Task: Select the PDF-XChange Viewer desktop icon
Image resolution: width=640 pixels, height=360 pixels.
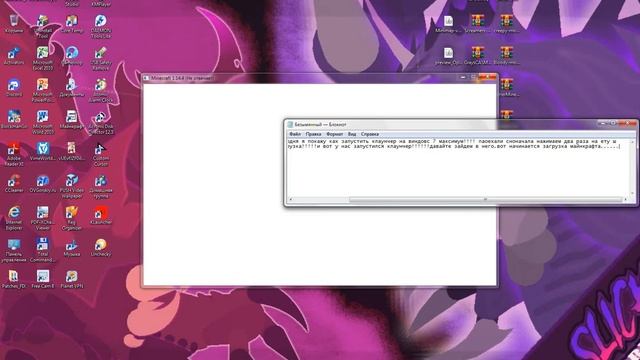Action: point(42,218)
